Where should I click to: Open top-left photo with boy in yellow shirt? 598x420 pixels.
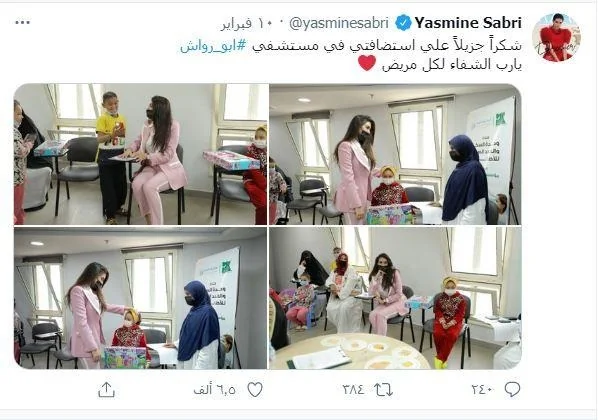(141, 154)
